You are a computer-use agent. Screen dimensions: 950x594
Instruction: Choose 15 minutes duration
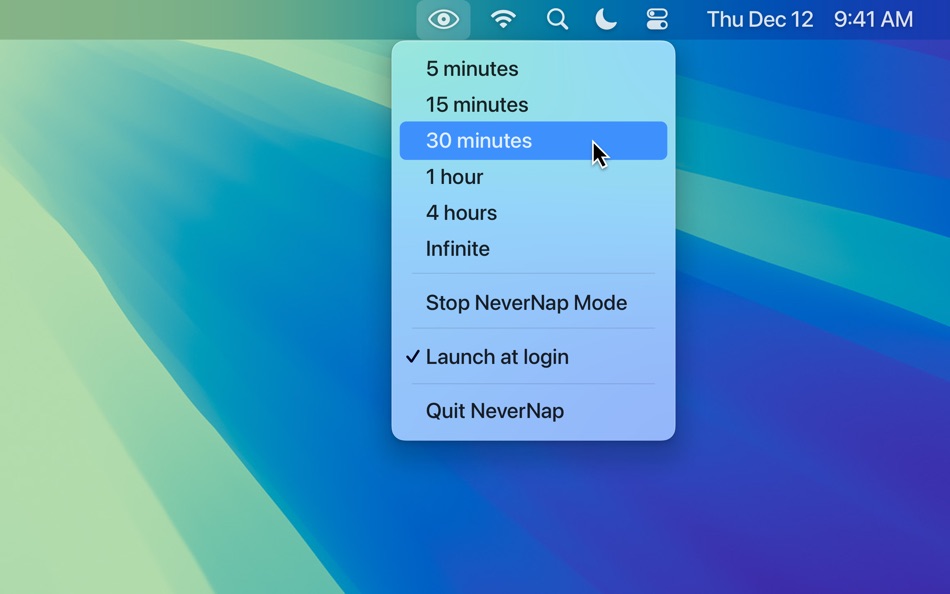[x=533, y=104]
